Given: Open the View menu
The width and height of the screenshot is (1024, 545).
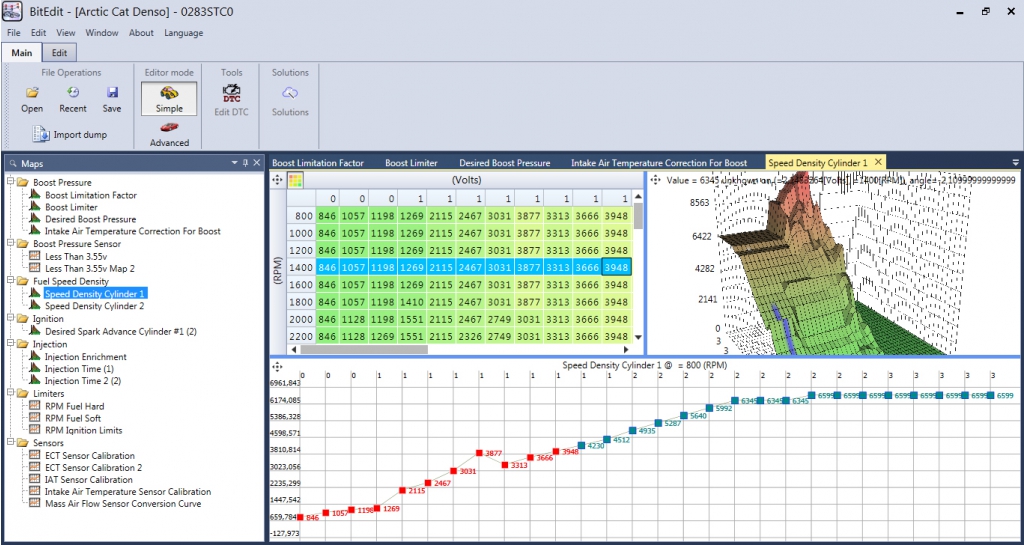Looking at the screenshot, I should (x=66, y=33).
